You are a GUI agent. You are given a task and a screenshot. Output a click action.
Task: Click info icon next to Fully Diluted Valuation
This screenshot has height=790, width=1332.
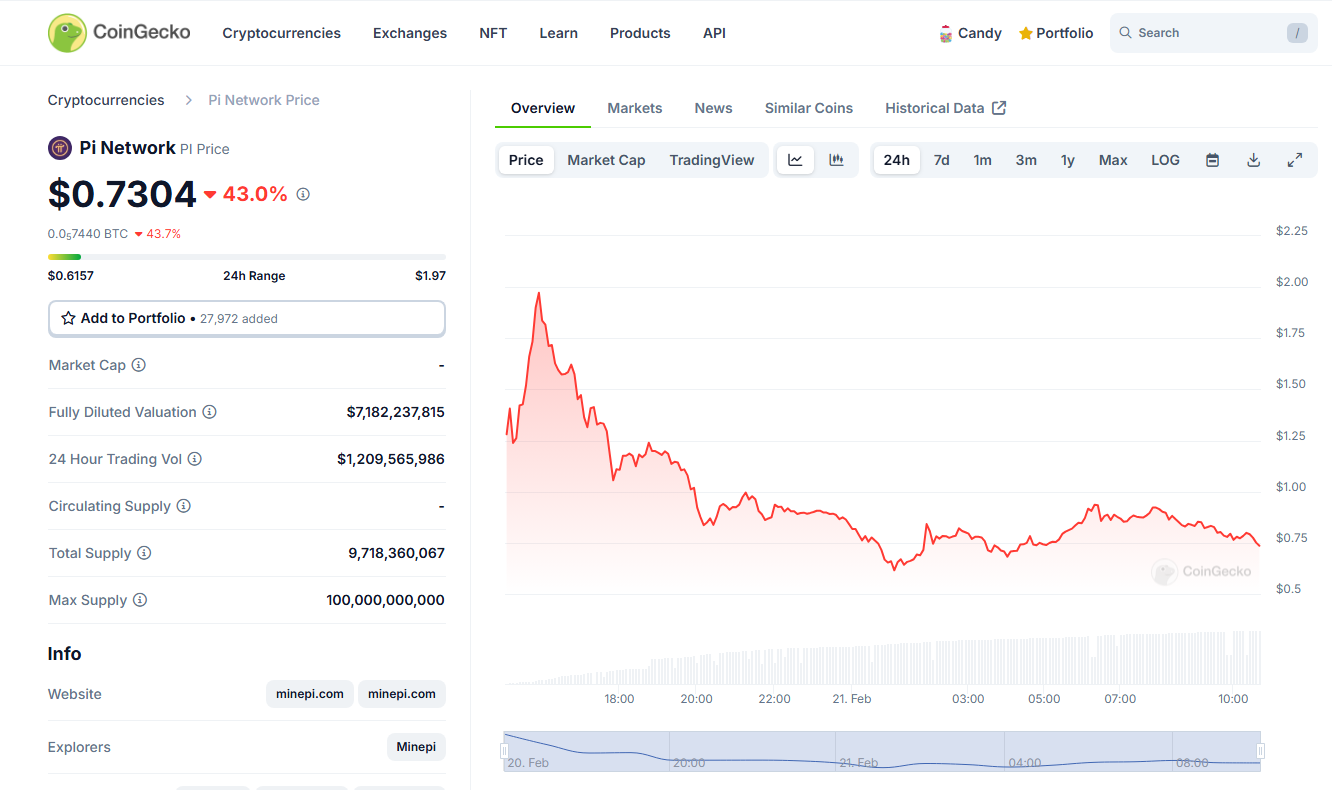coord(209,412)
